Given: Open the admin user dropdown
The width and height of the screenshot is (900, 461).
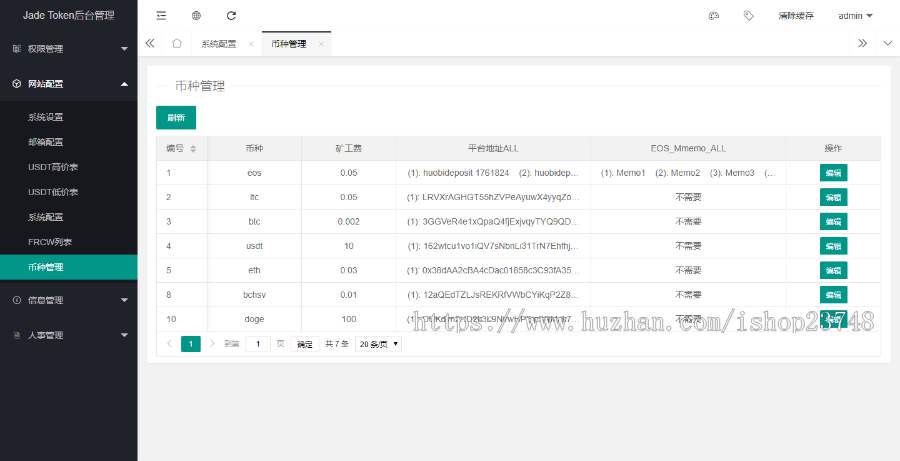Looking at the screenshot, I should pyautogui.click(x=855, y=16).
